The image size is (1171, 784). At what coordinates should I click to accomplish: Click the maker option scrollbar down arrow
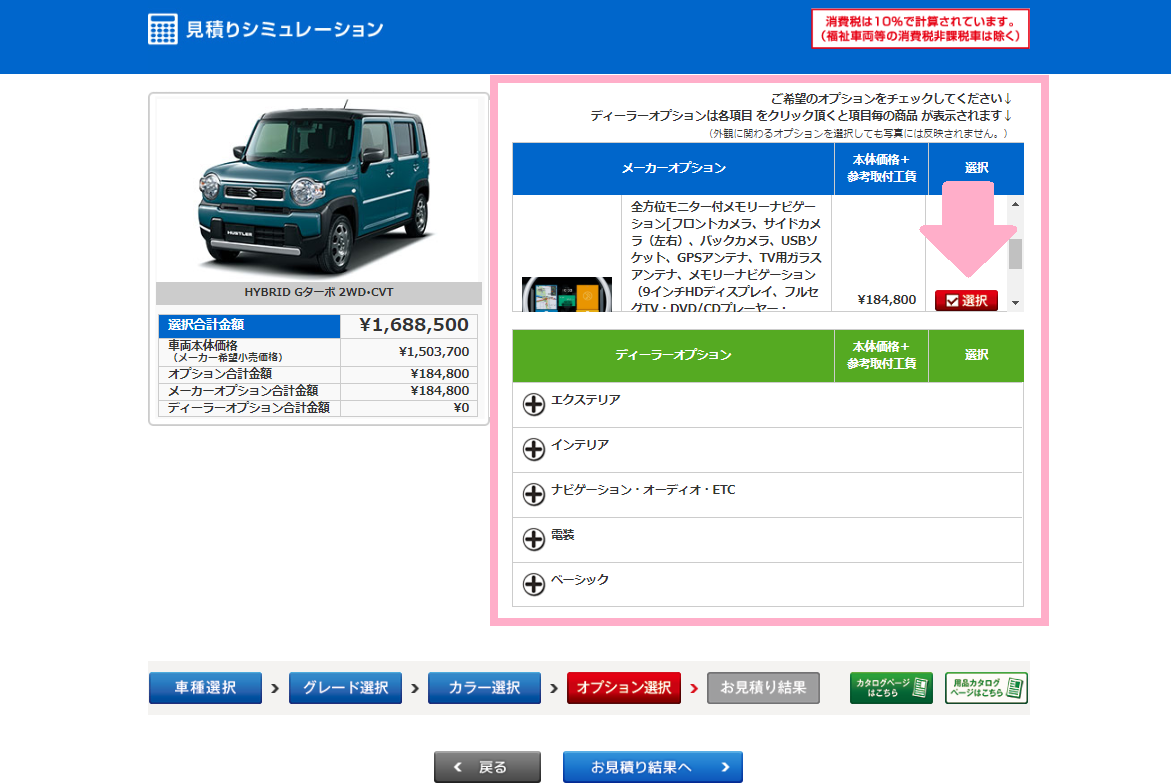click(1015, 302)
